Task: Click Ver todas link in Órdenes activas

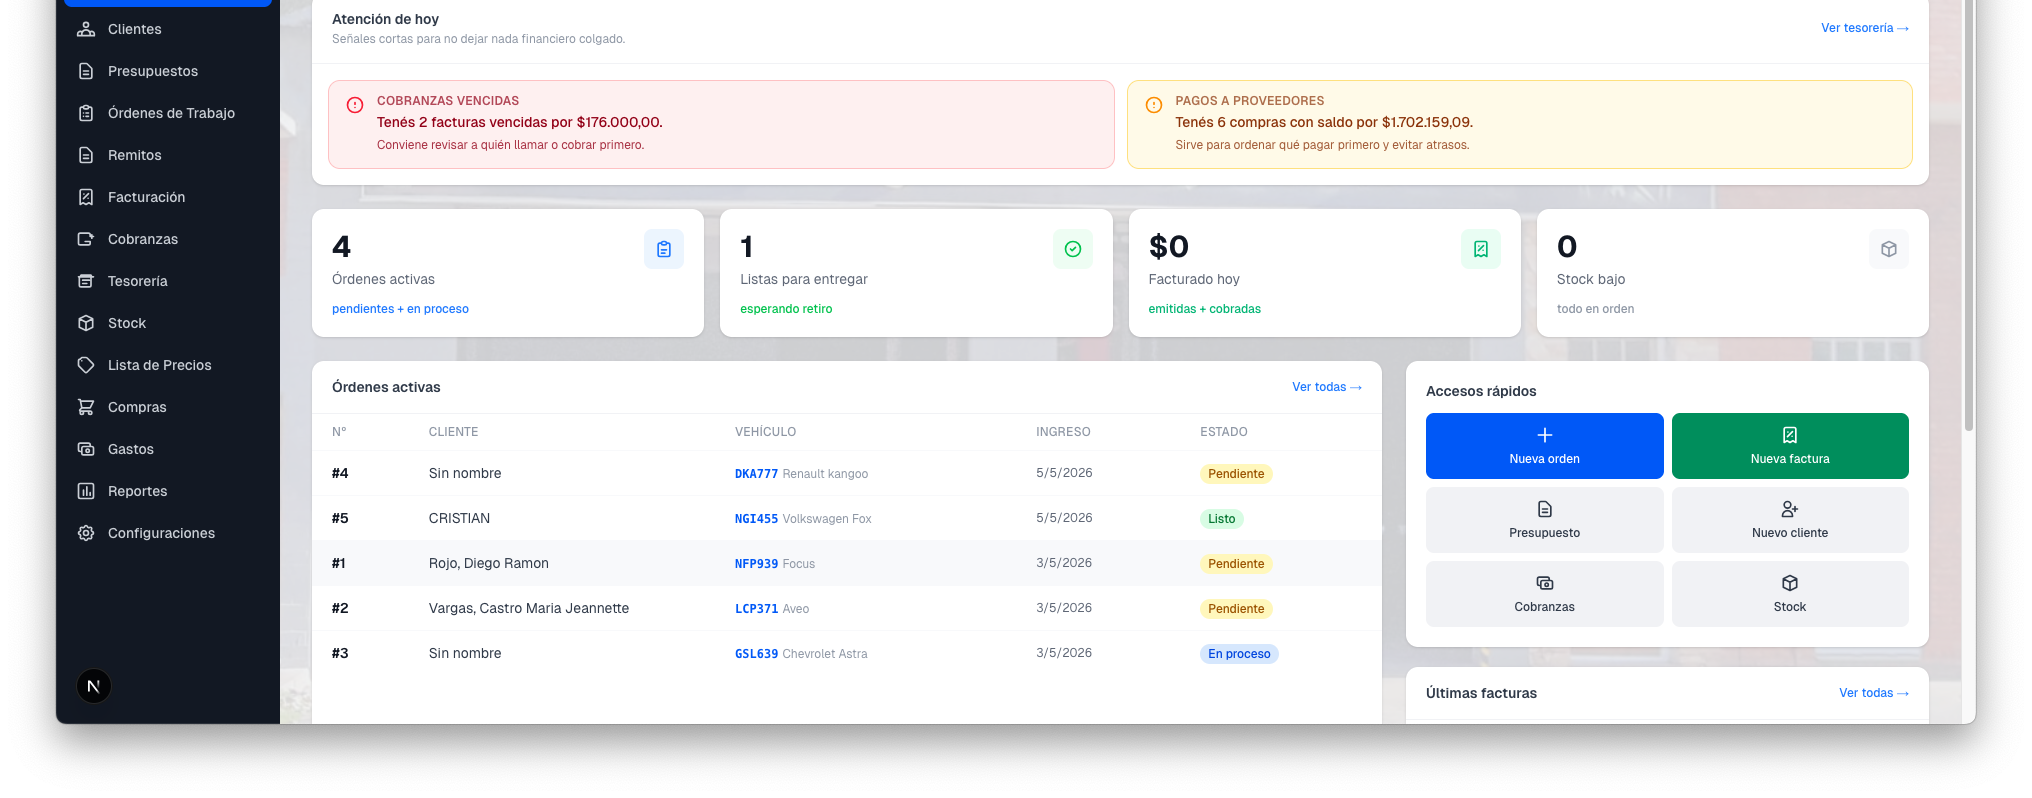Action: 1327,387
